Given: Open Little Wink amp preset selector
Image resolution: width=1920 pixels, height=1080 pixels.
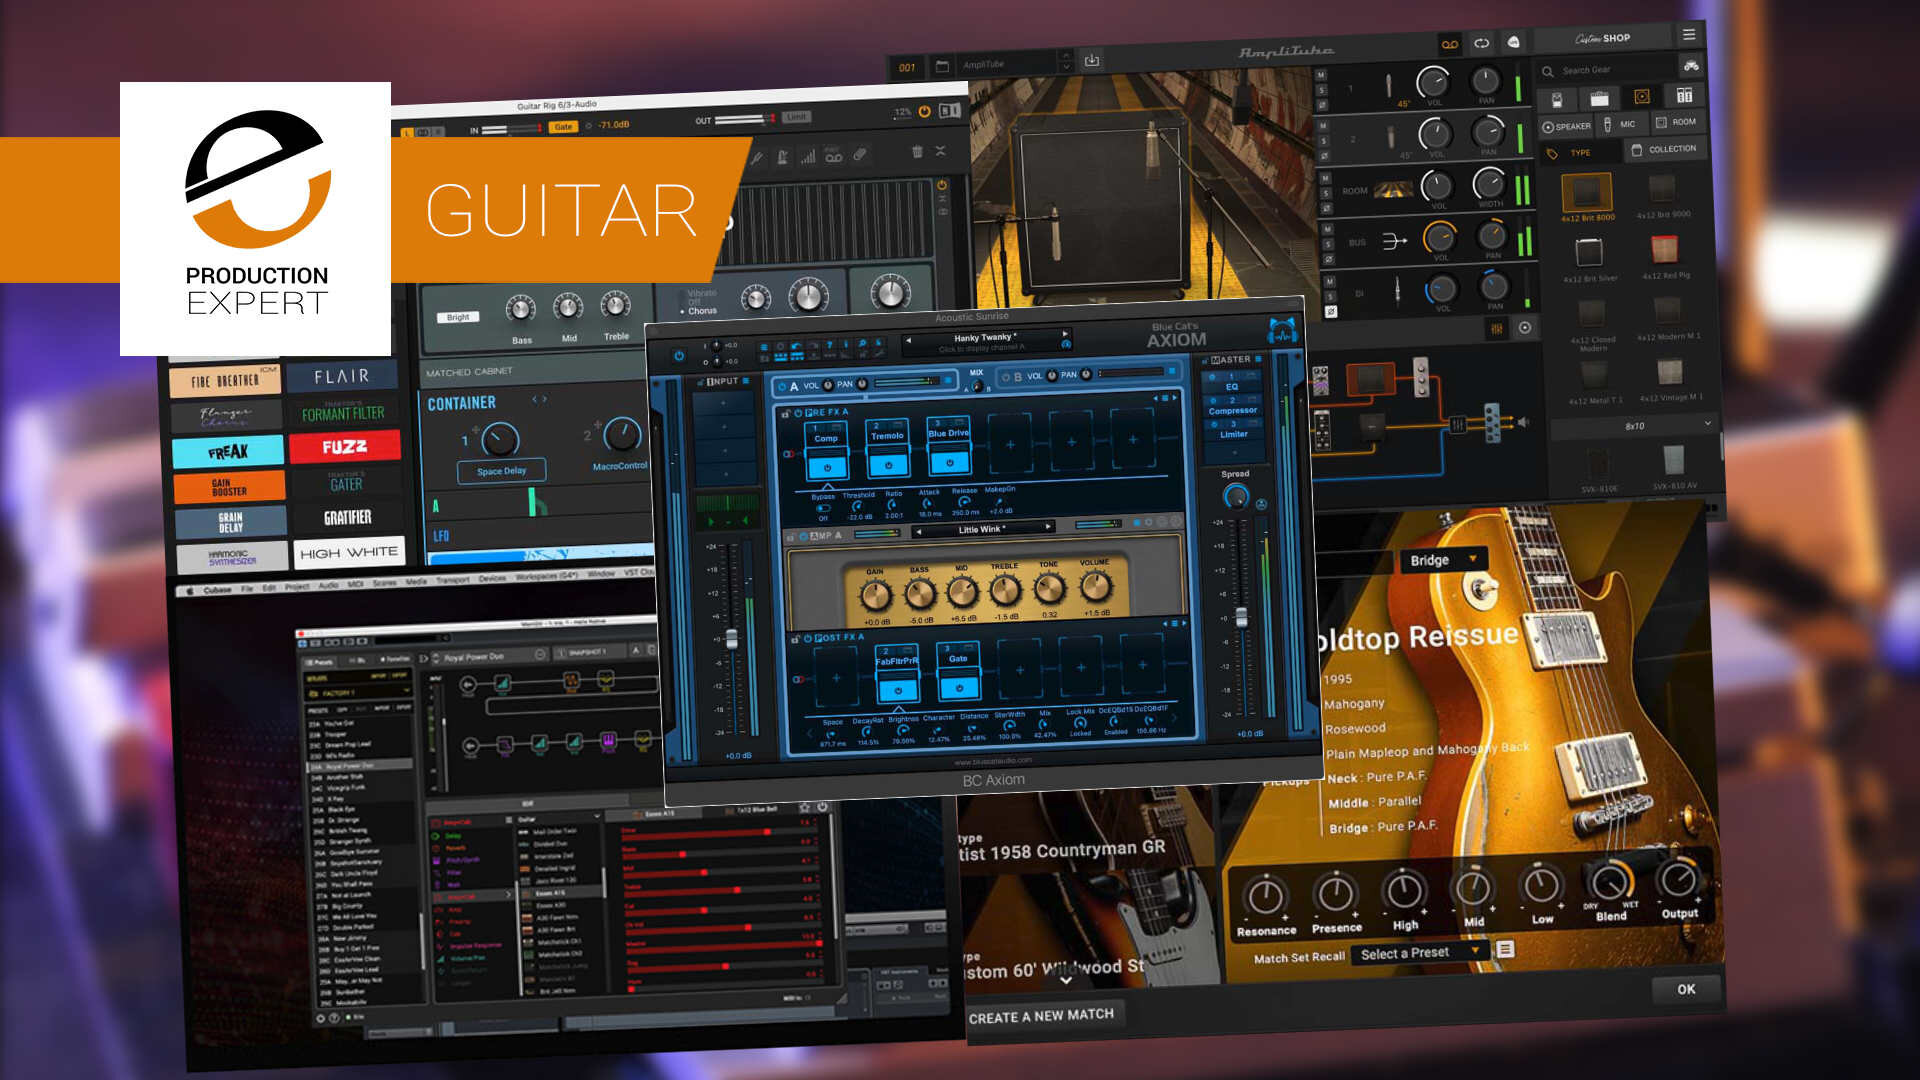Looking at the screenshot, I should [x=982, y=529].
